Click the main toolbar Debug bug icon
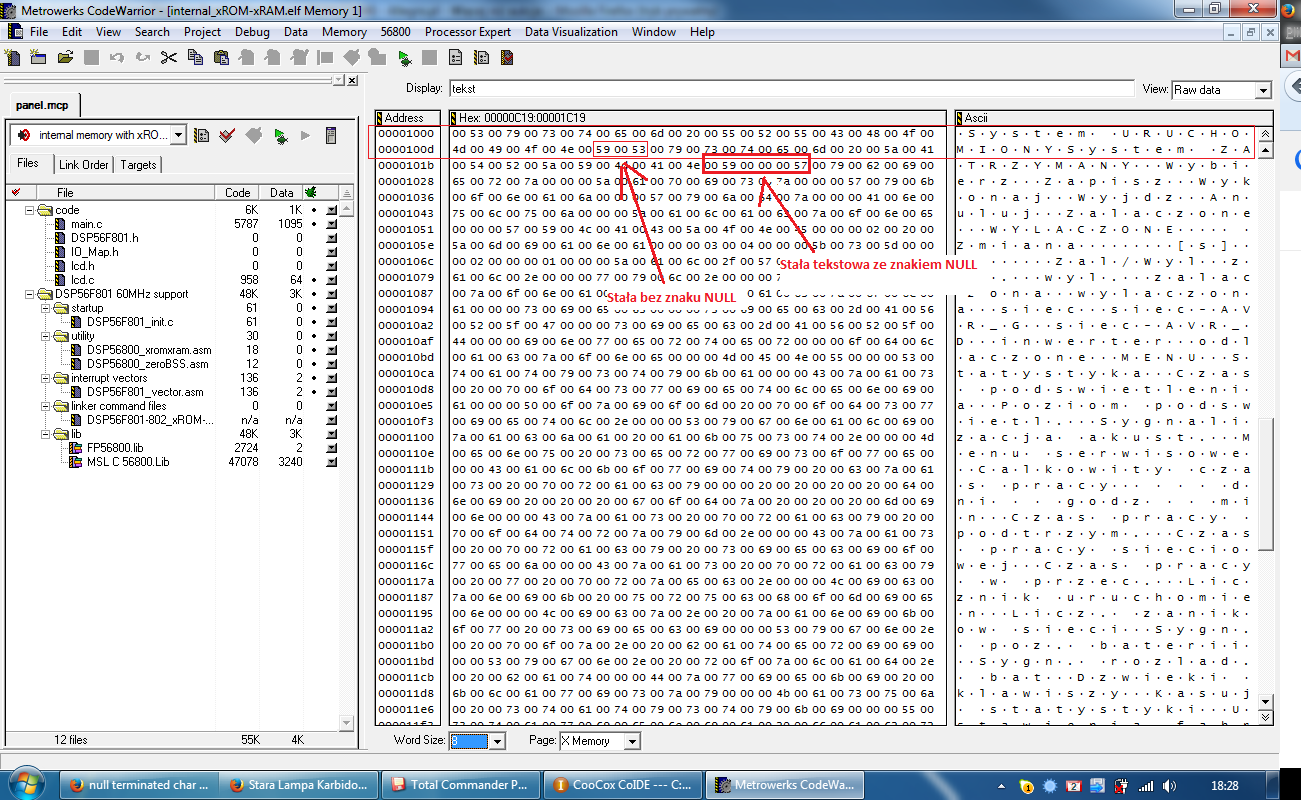The image size is (1301, 800). 403,57
